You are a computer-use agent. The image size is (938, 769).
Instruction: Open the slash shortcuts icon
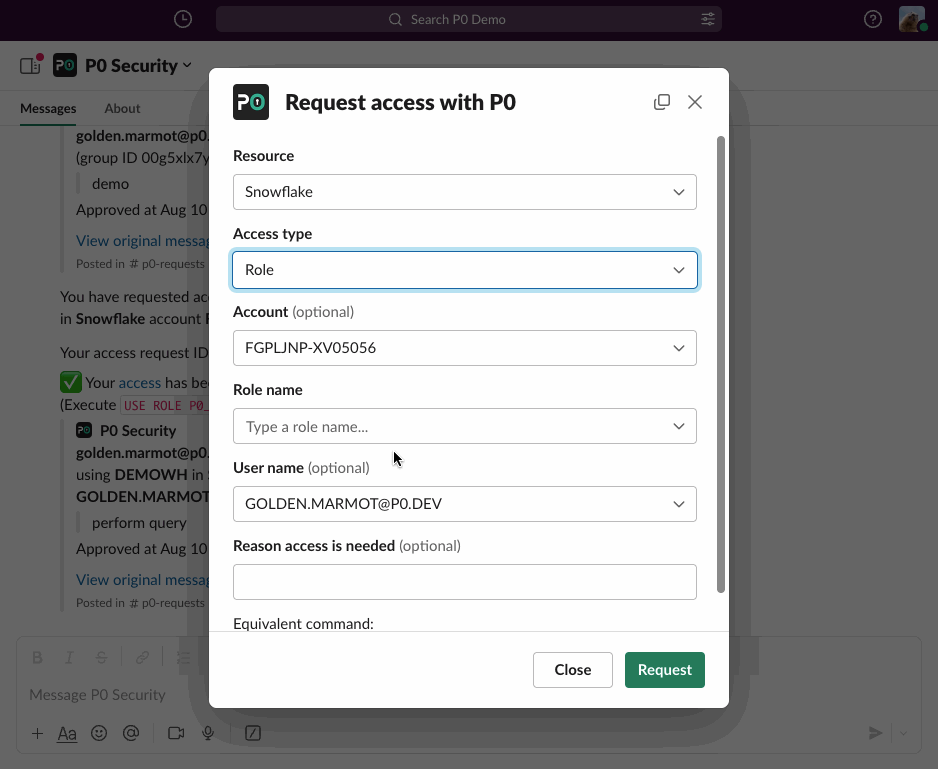[x=254, y=733]
